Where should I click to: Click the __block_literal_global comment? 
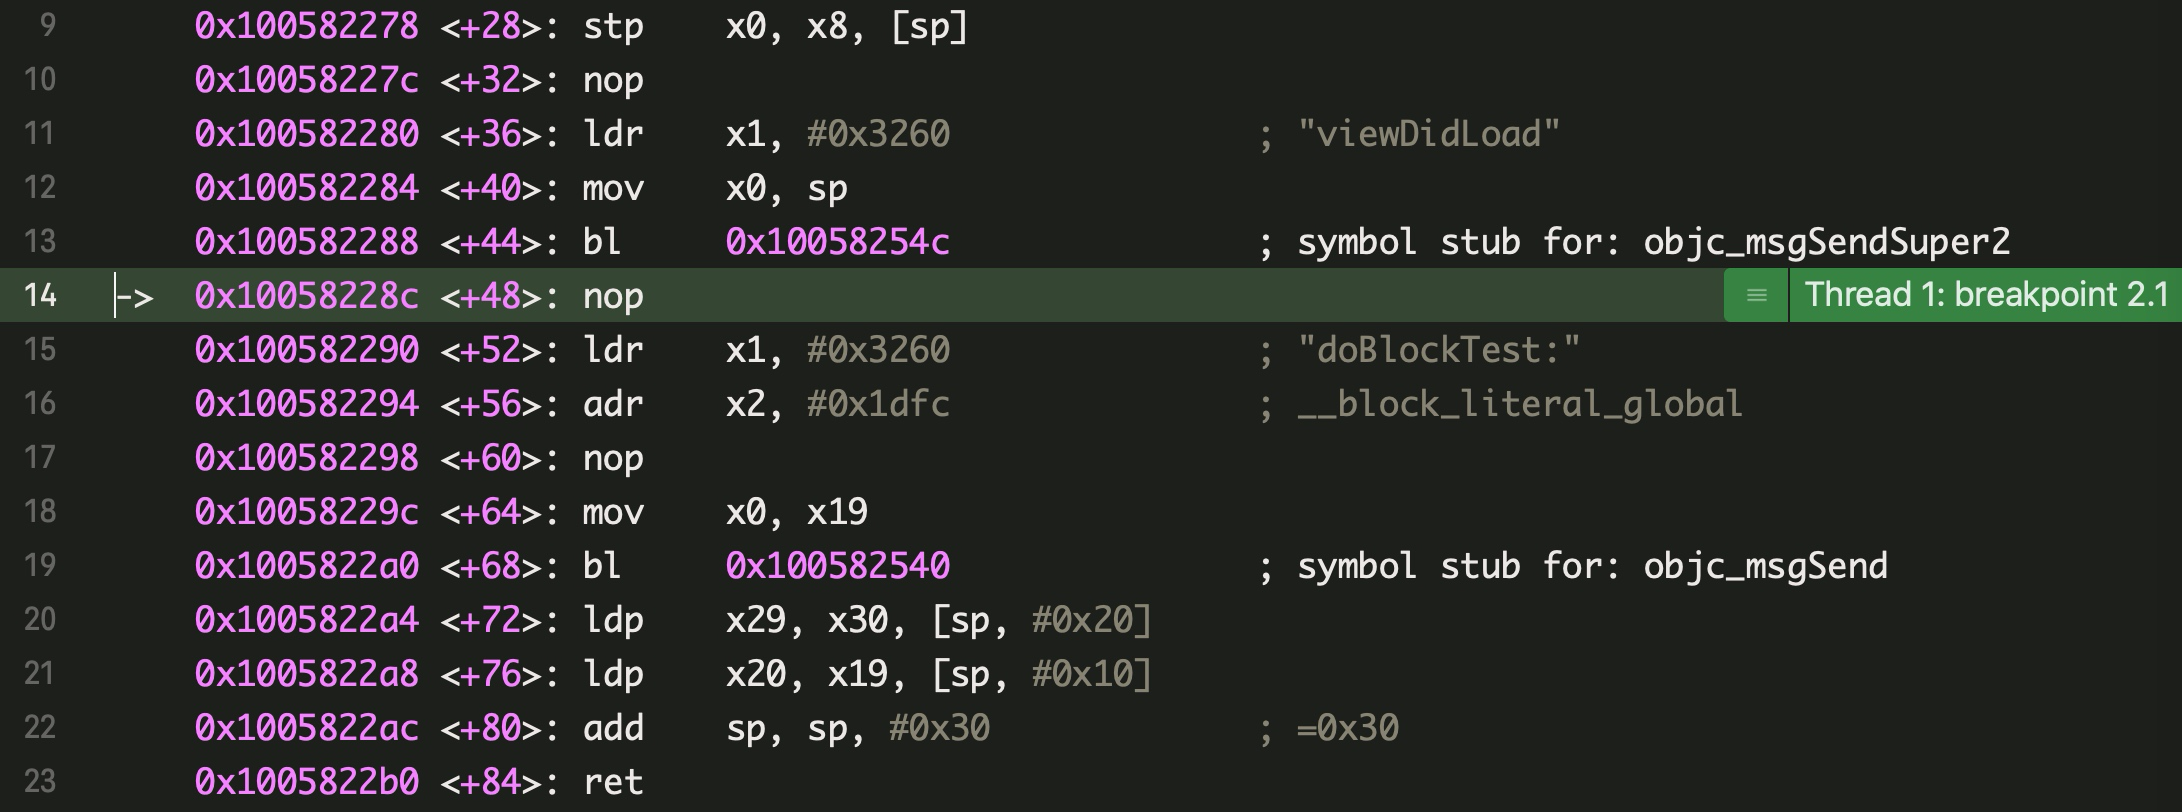[1519, 404]
